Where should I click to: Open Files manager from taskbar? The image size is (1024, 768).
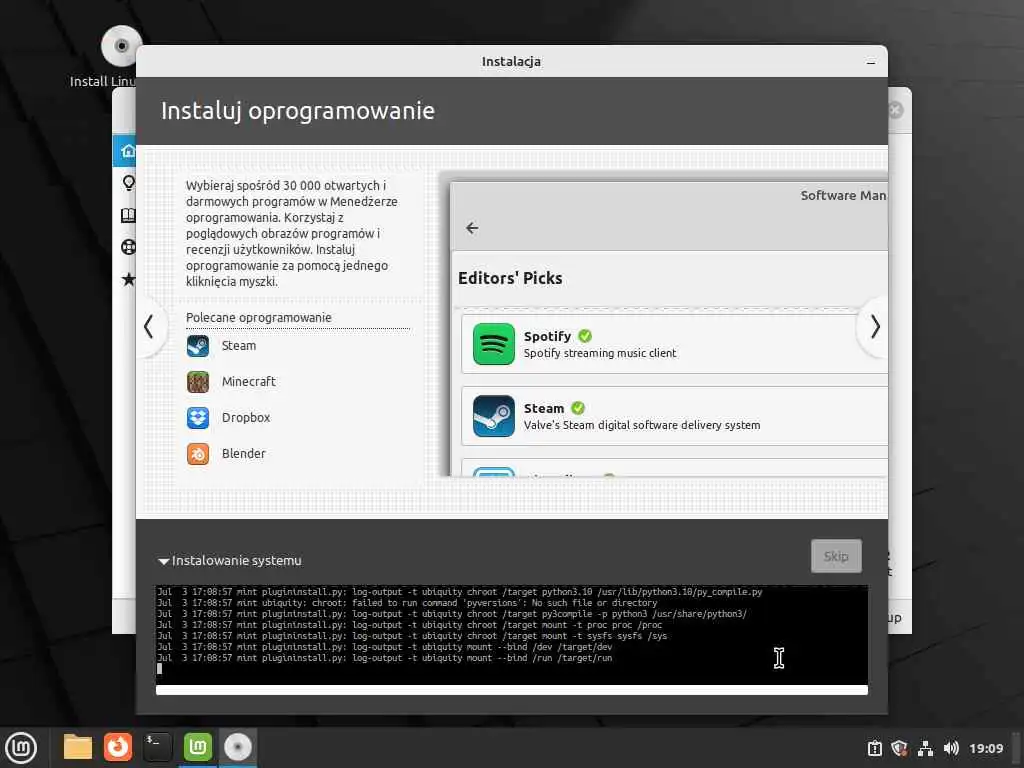[x=78, y=747]
